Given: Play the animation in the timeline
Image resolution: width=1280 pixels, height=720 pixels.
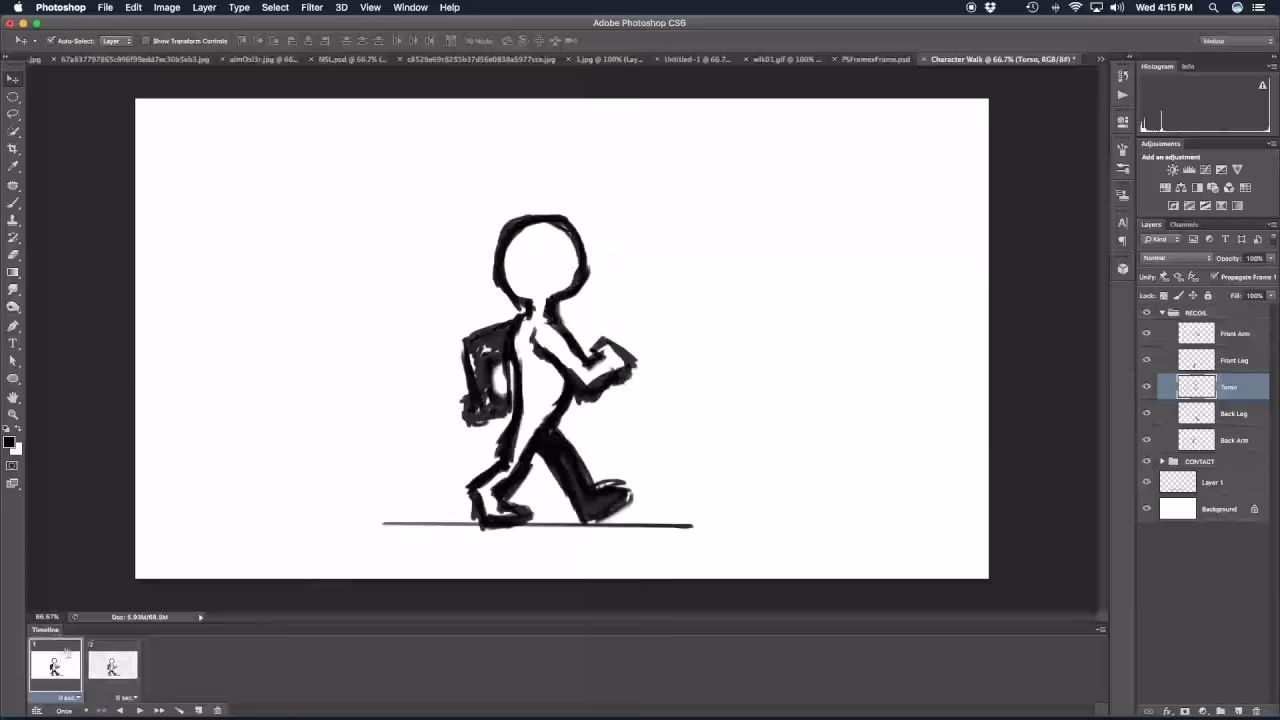Looking at the screenshot, I should 140,710.
